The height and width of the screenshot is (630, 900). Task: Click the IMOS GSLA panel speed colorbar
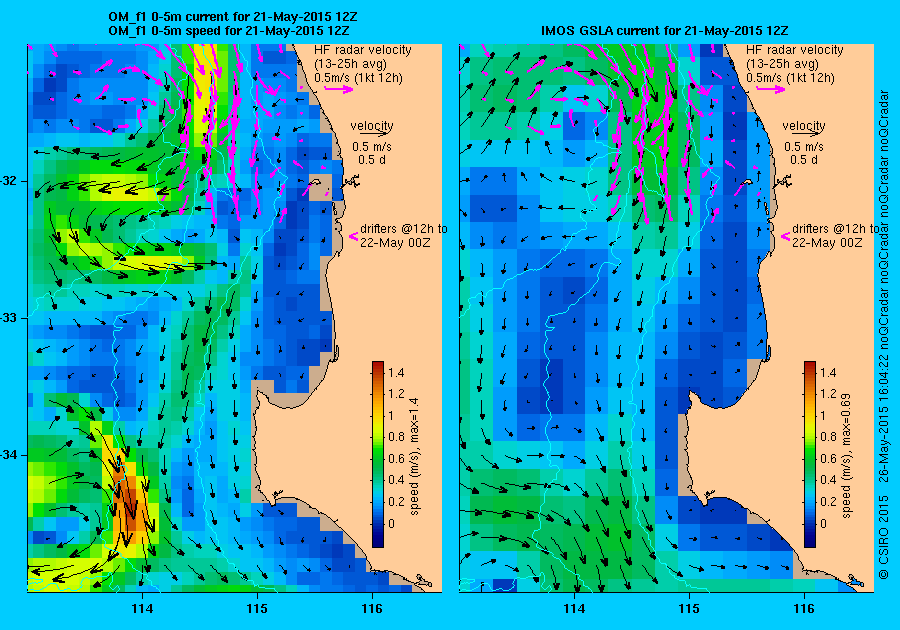coord(810,454)
